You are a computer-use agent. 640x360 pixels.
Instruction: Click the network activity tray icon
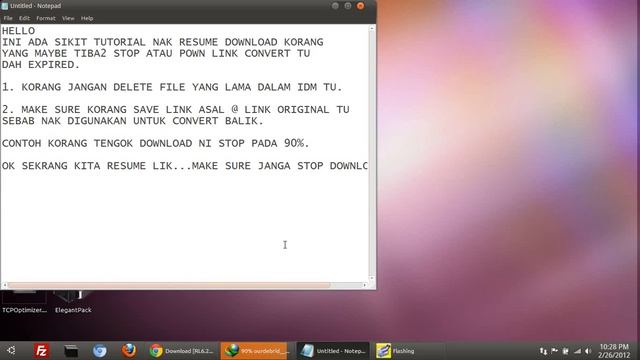[x=543, y=351]
